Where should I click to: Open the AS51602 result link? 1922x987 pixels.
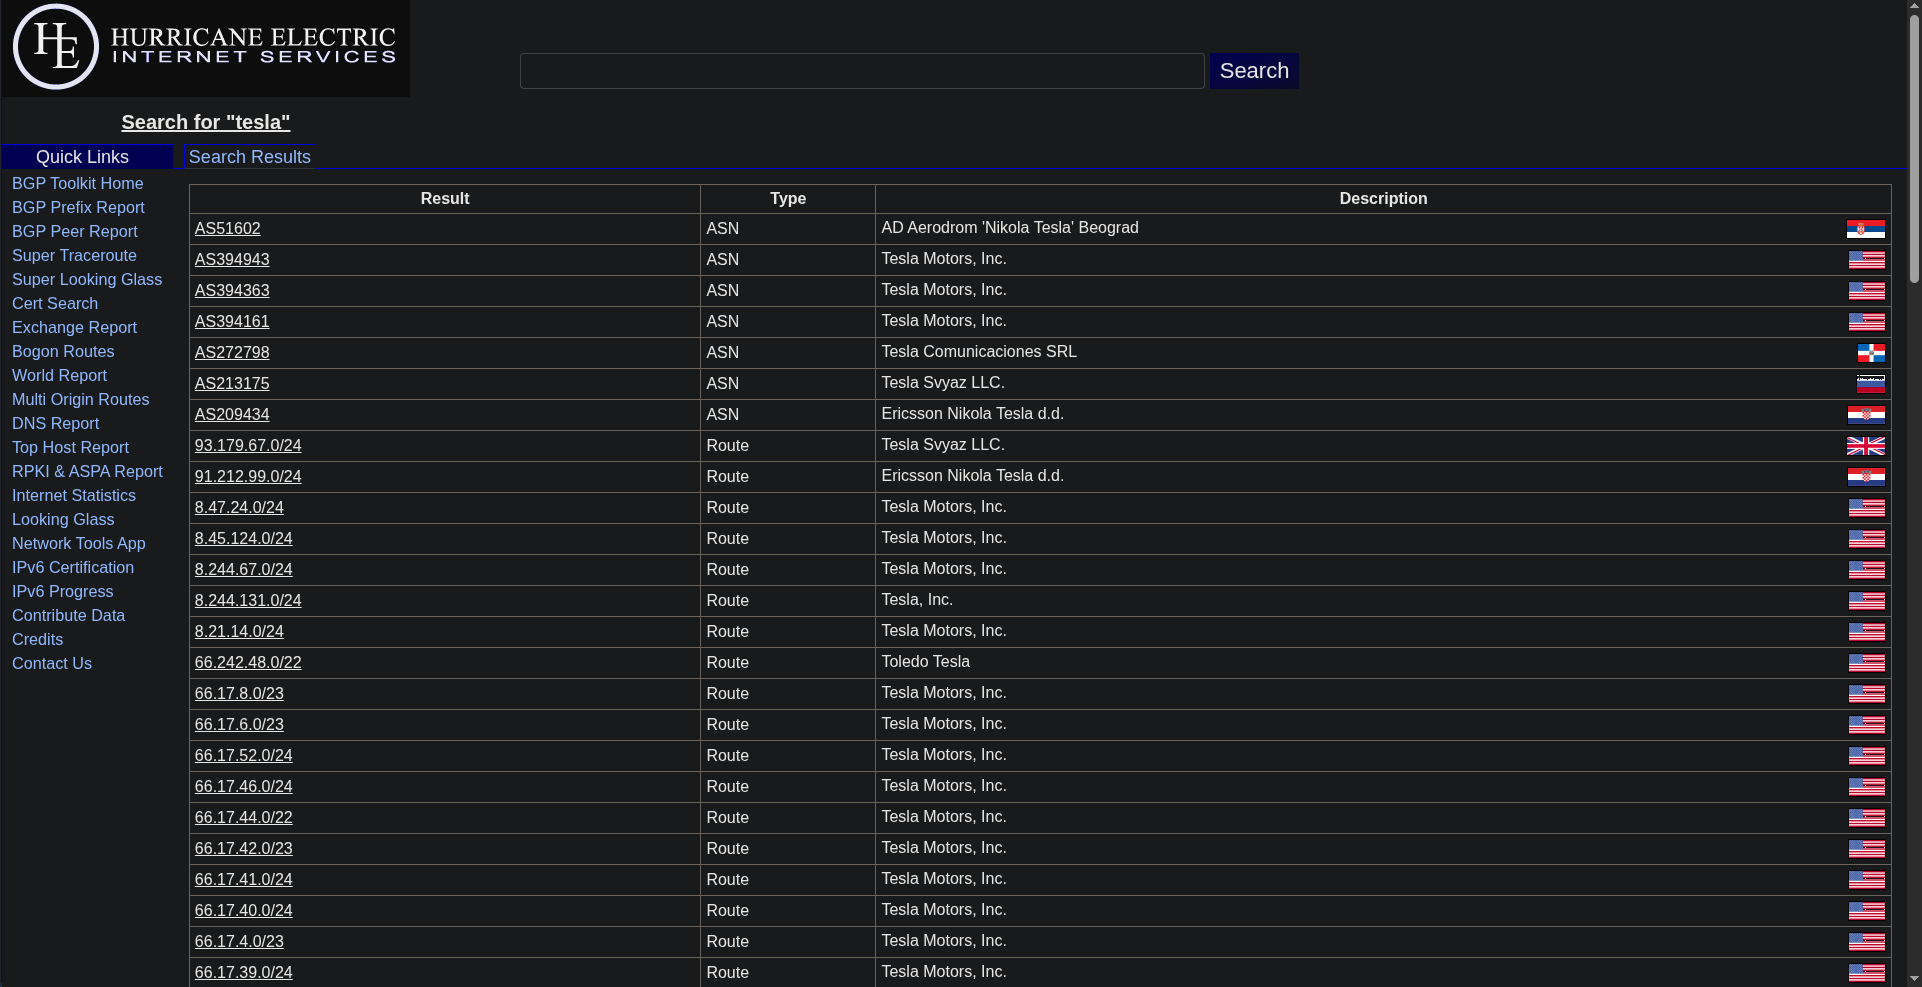(227, 229)
